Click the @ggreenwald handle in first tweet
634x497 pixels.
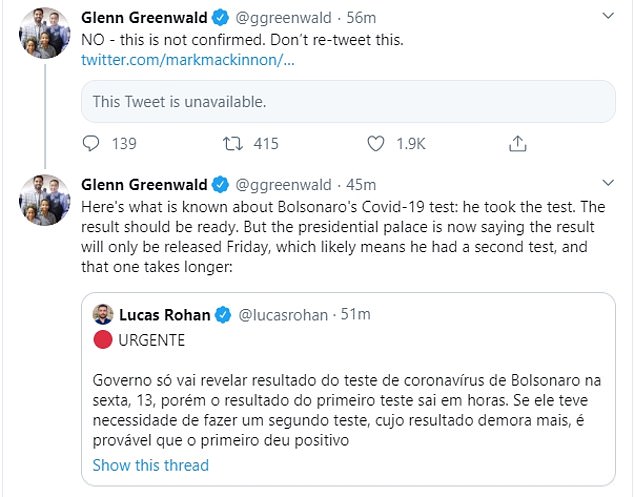pos(284,17)
